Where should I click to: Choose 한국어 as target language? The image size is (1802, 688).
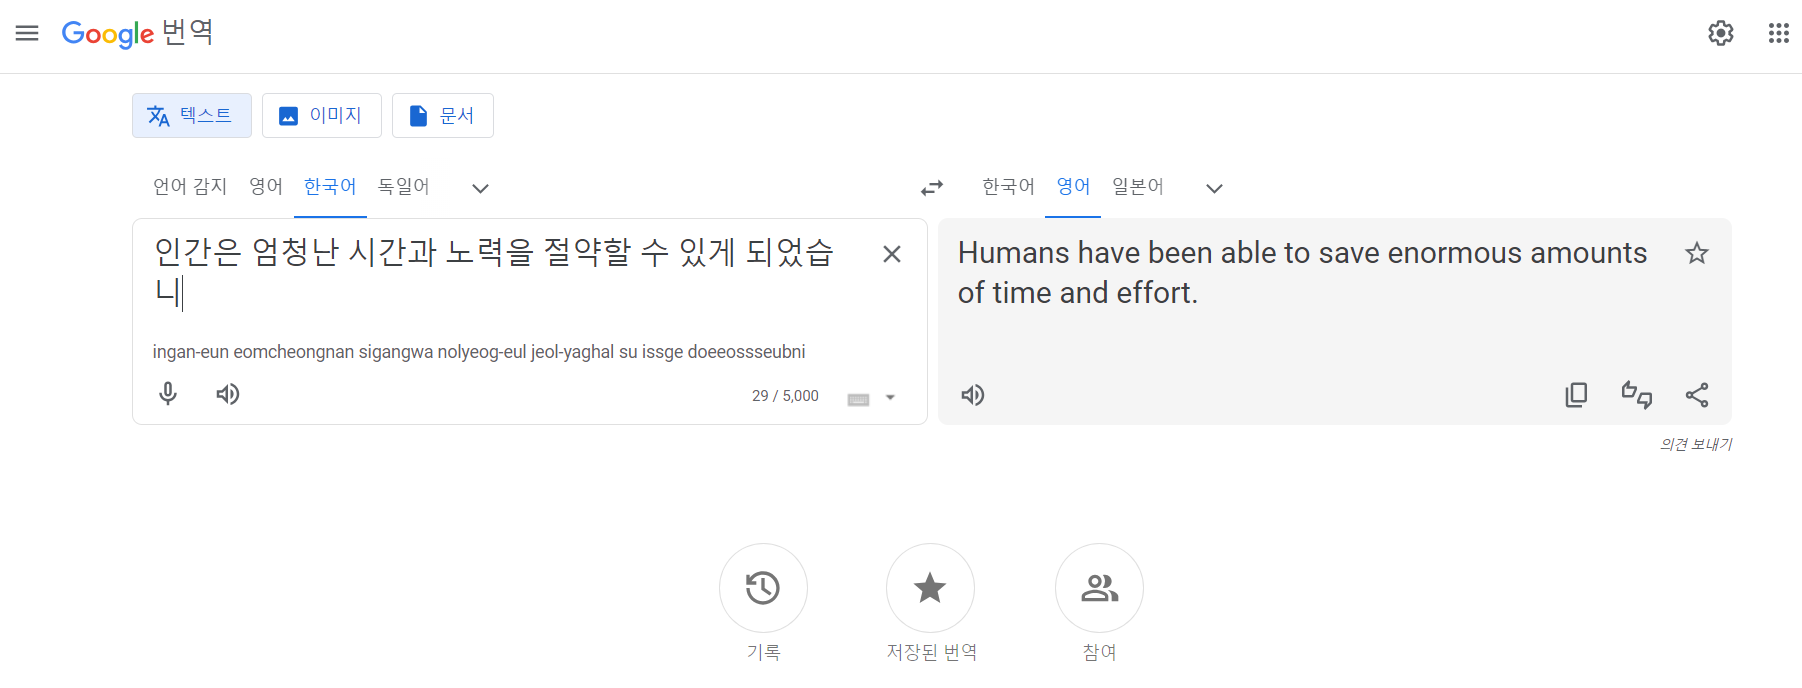click(x=1008, y=187)
